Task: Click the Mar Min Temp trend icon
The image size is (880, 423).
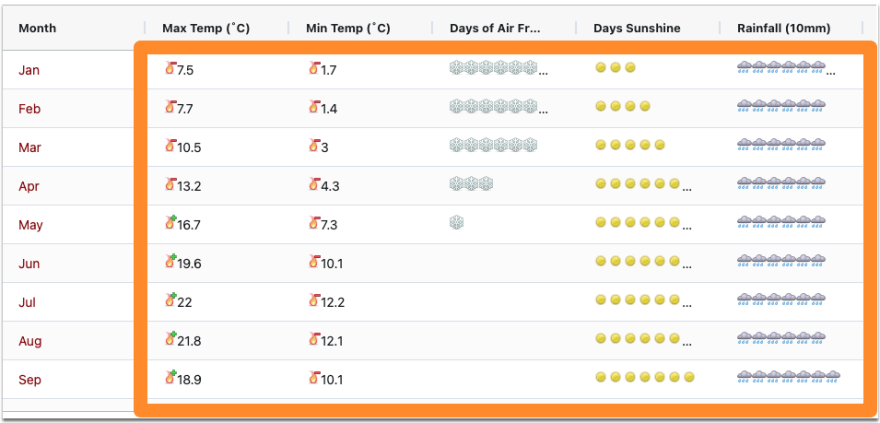Action: (x=314, y=146)
